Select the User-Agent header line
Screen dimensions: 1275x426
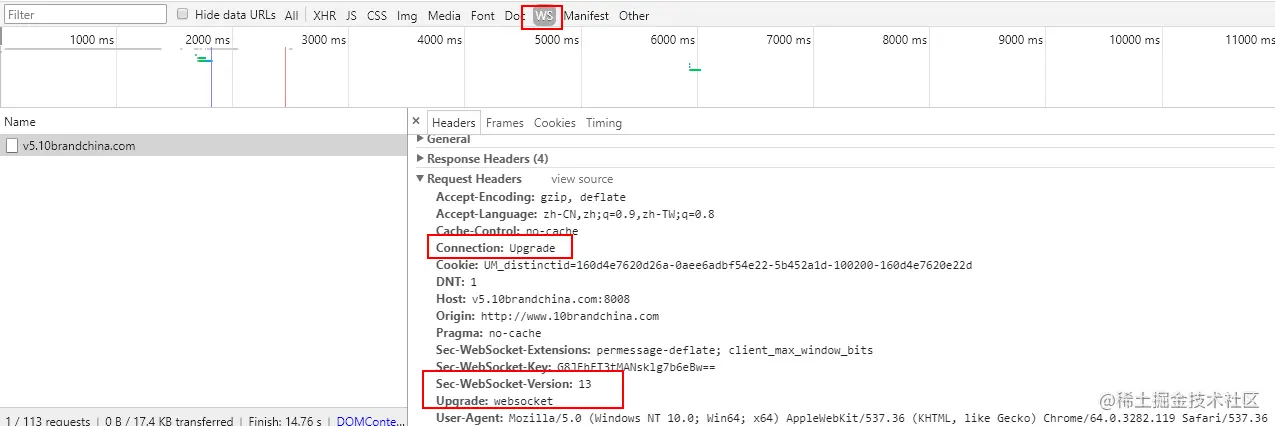[x=851, y=418]
